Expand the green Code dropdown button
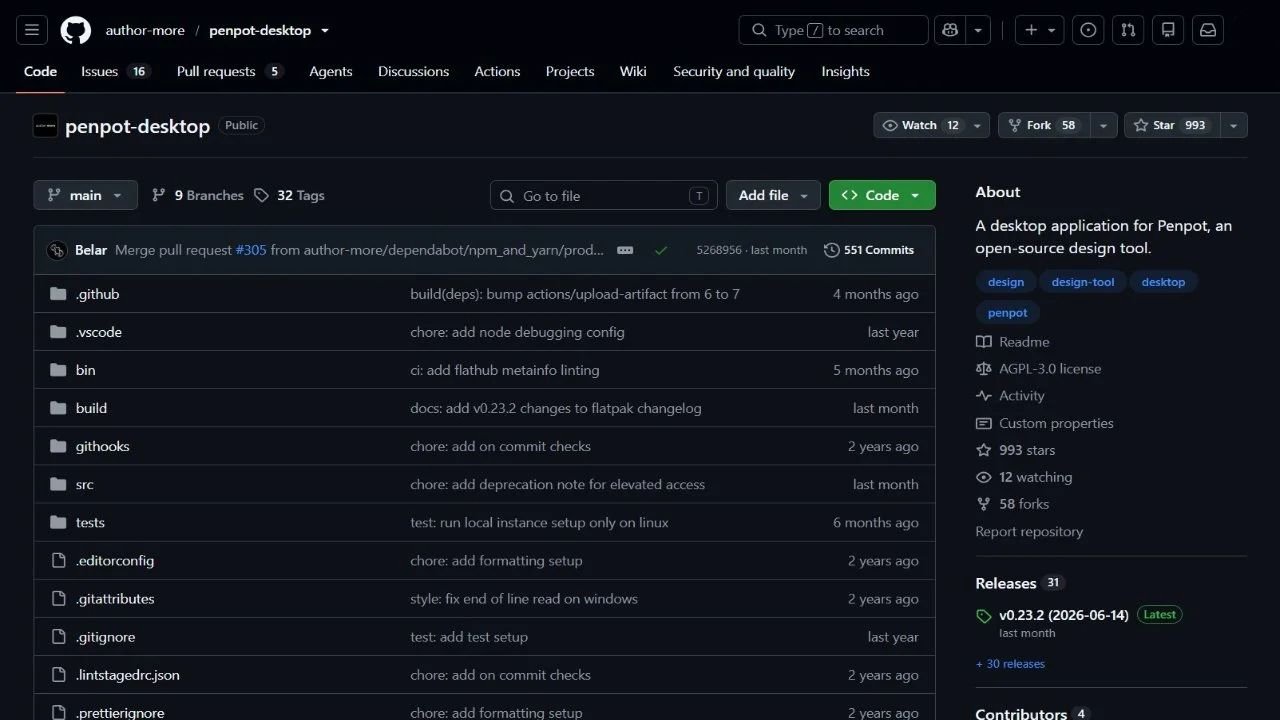Screen dimensions: 1280x720 pos(882,195)
